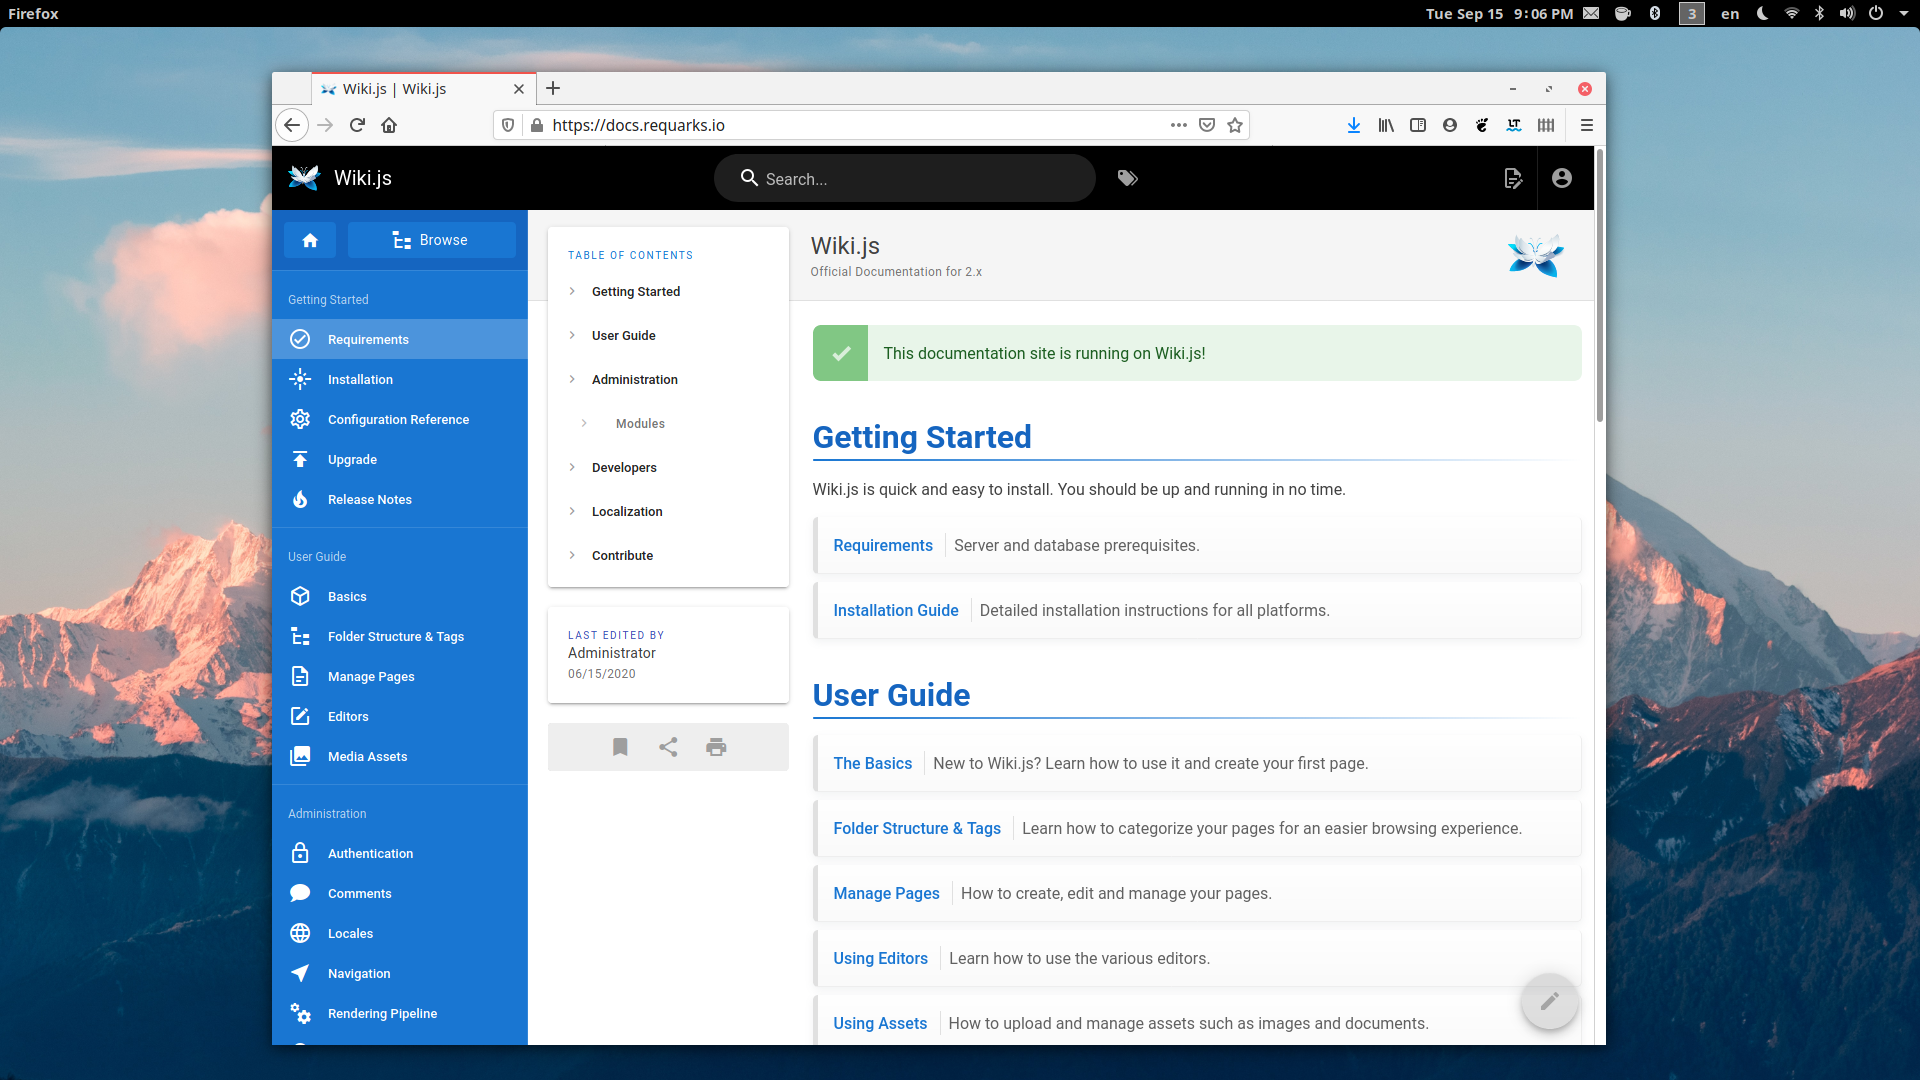Screen dimensions: 1920x1080
Task: Share the page via the share icon
Action: pyautogui.click(x=668, y=747)
